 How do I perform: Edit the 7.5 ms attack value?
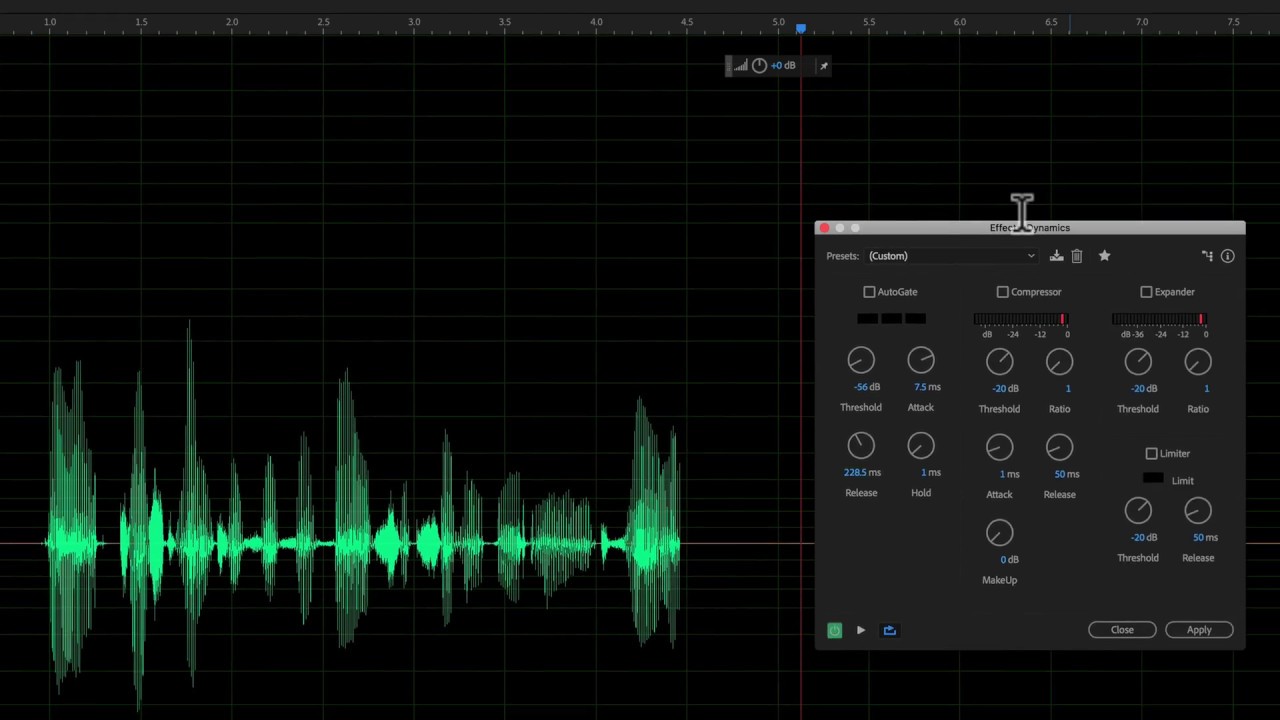click(927, 387)
